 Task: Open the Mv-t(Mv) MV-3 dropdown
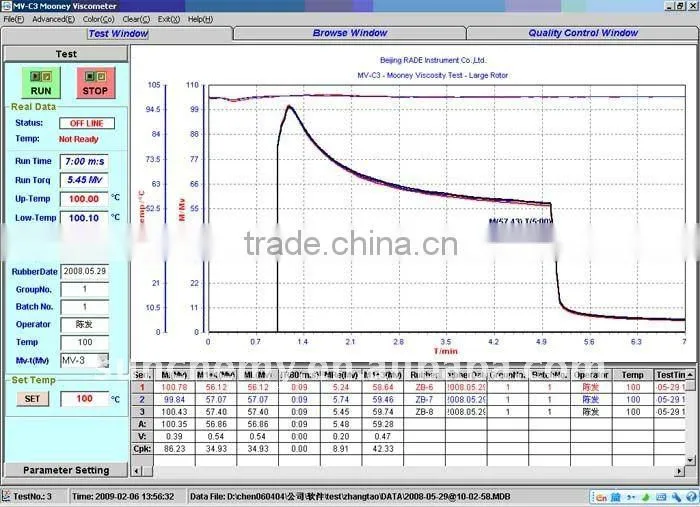click(x=103, y=361)
